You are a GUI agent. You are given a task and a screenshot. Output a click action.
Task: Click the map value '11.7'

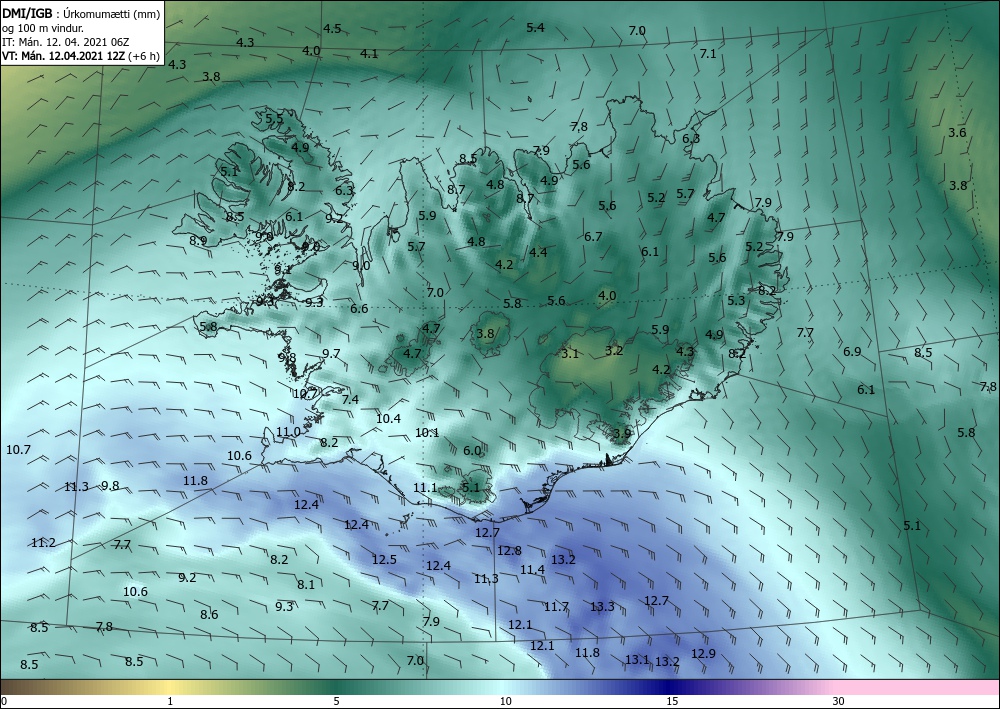coord(556,606)
